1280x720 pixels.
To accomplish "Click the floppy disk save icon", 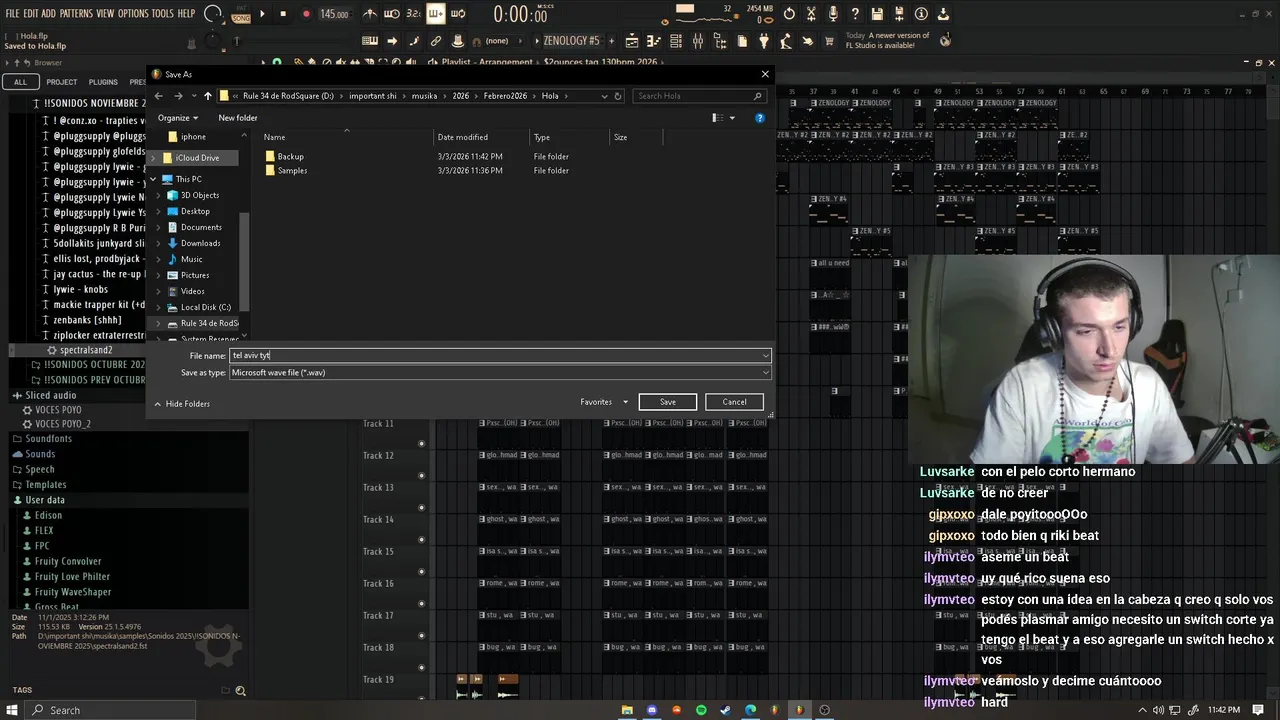I will [x=877, y=14].
